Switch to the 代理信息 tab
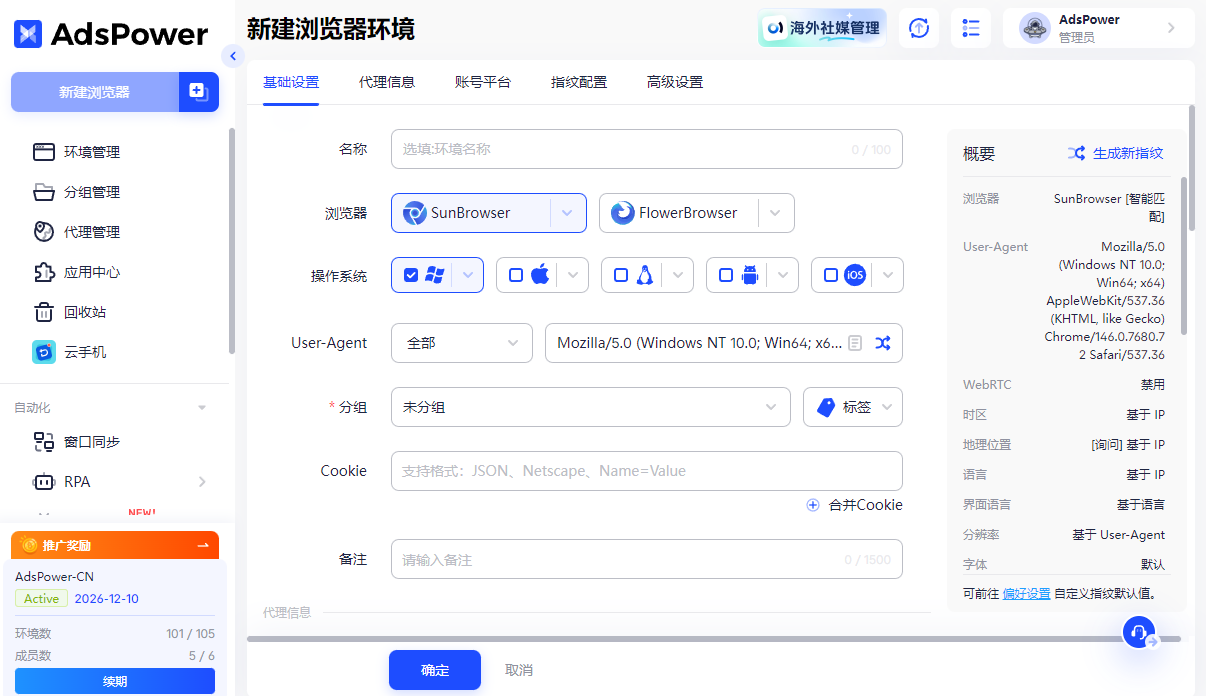This screenshot has width=1206, height=696. 387,82
